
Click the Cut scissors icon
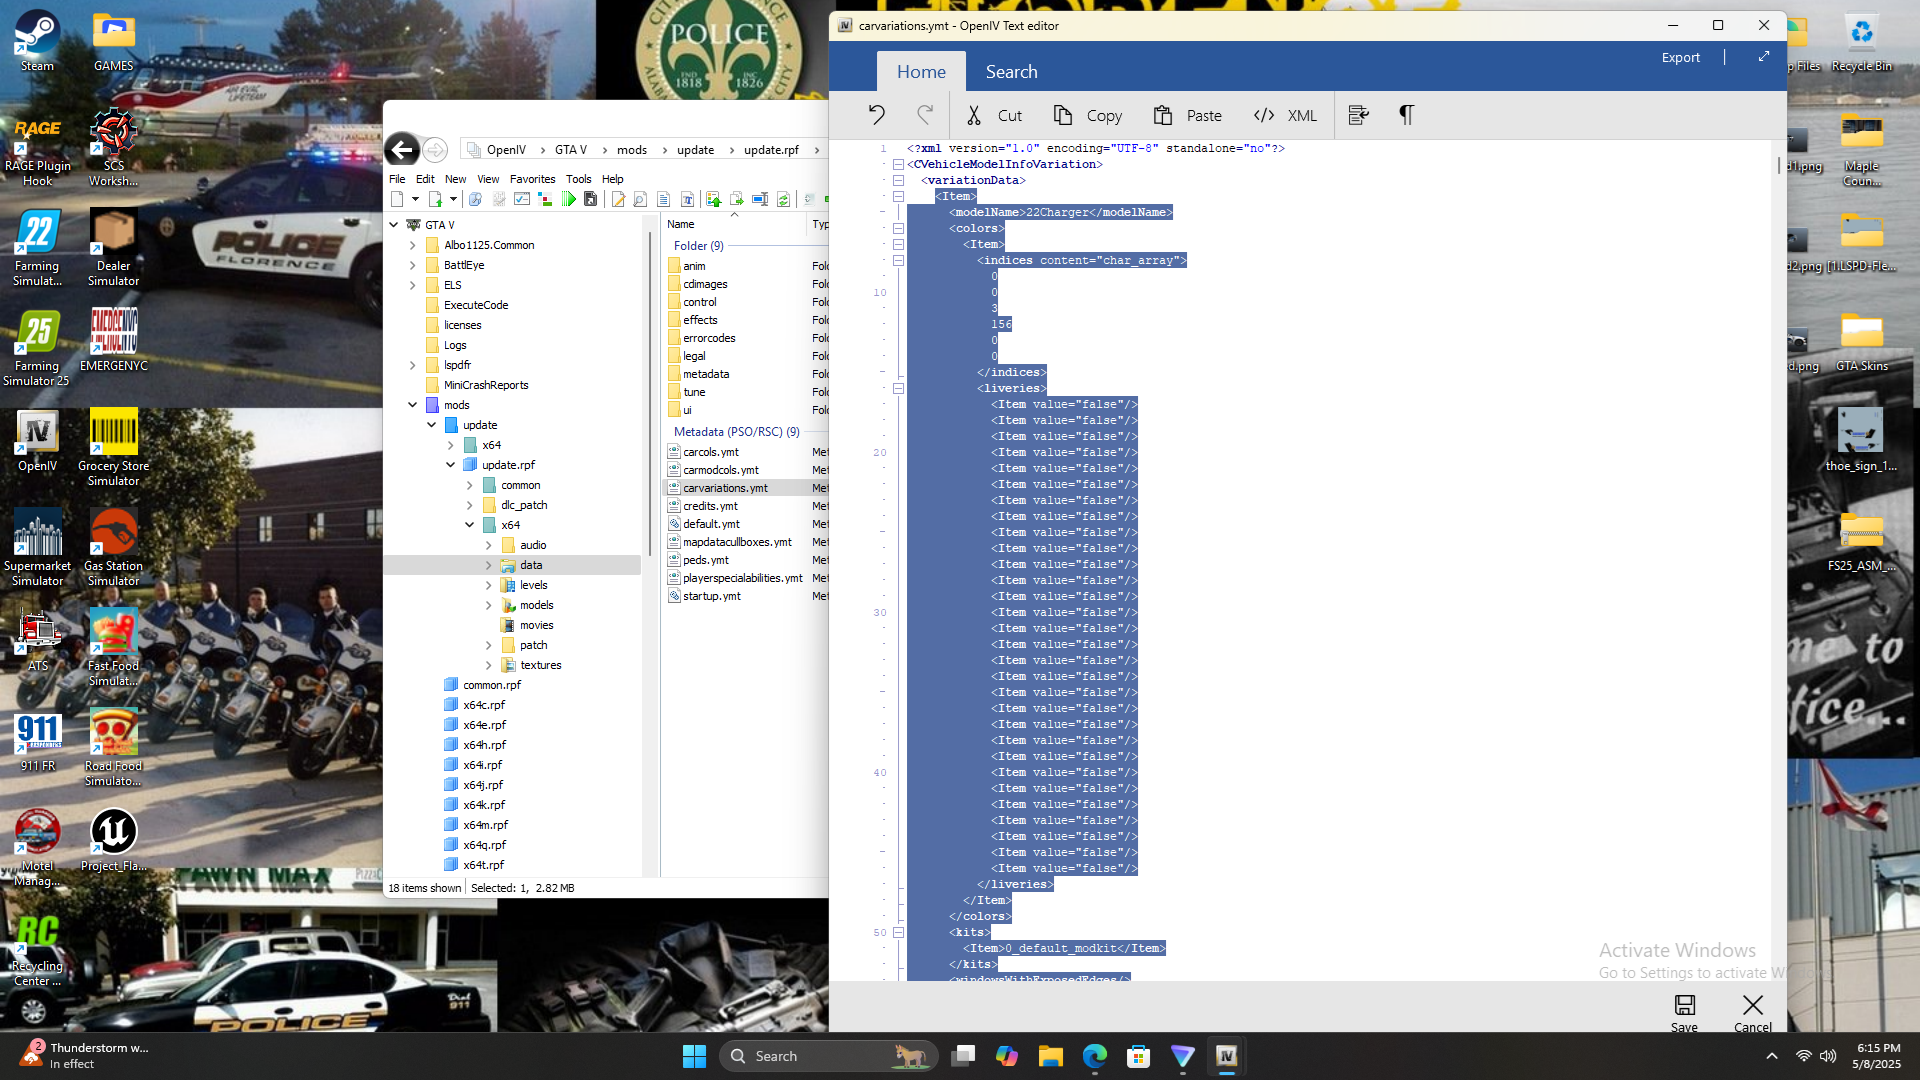tap(974, 115)
